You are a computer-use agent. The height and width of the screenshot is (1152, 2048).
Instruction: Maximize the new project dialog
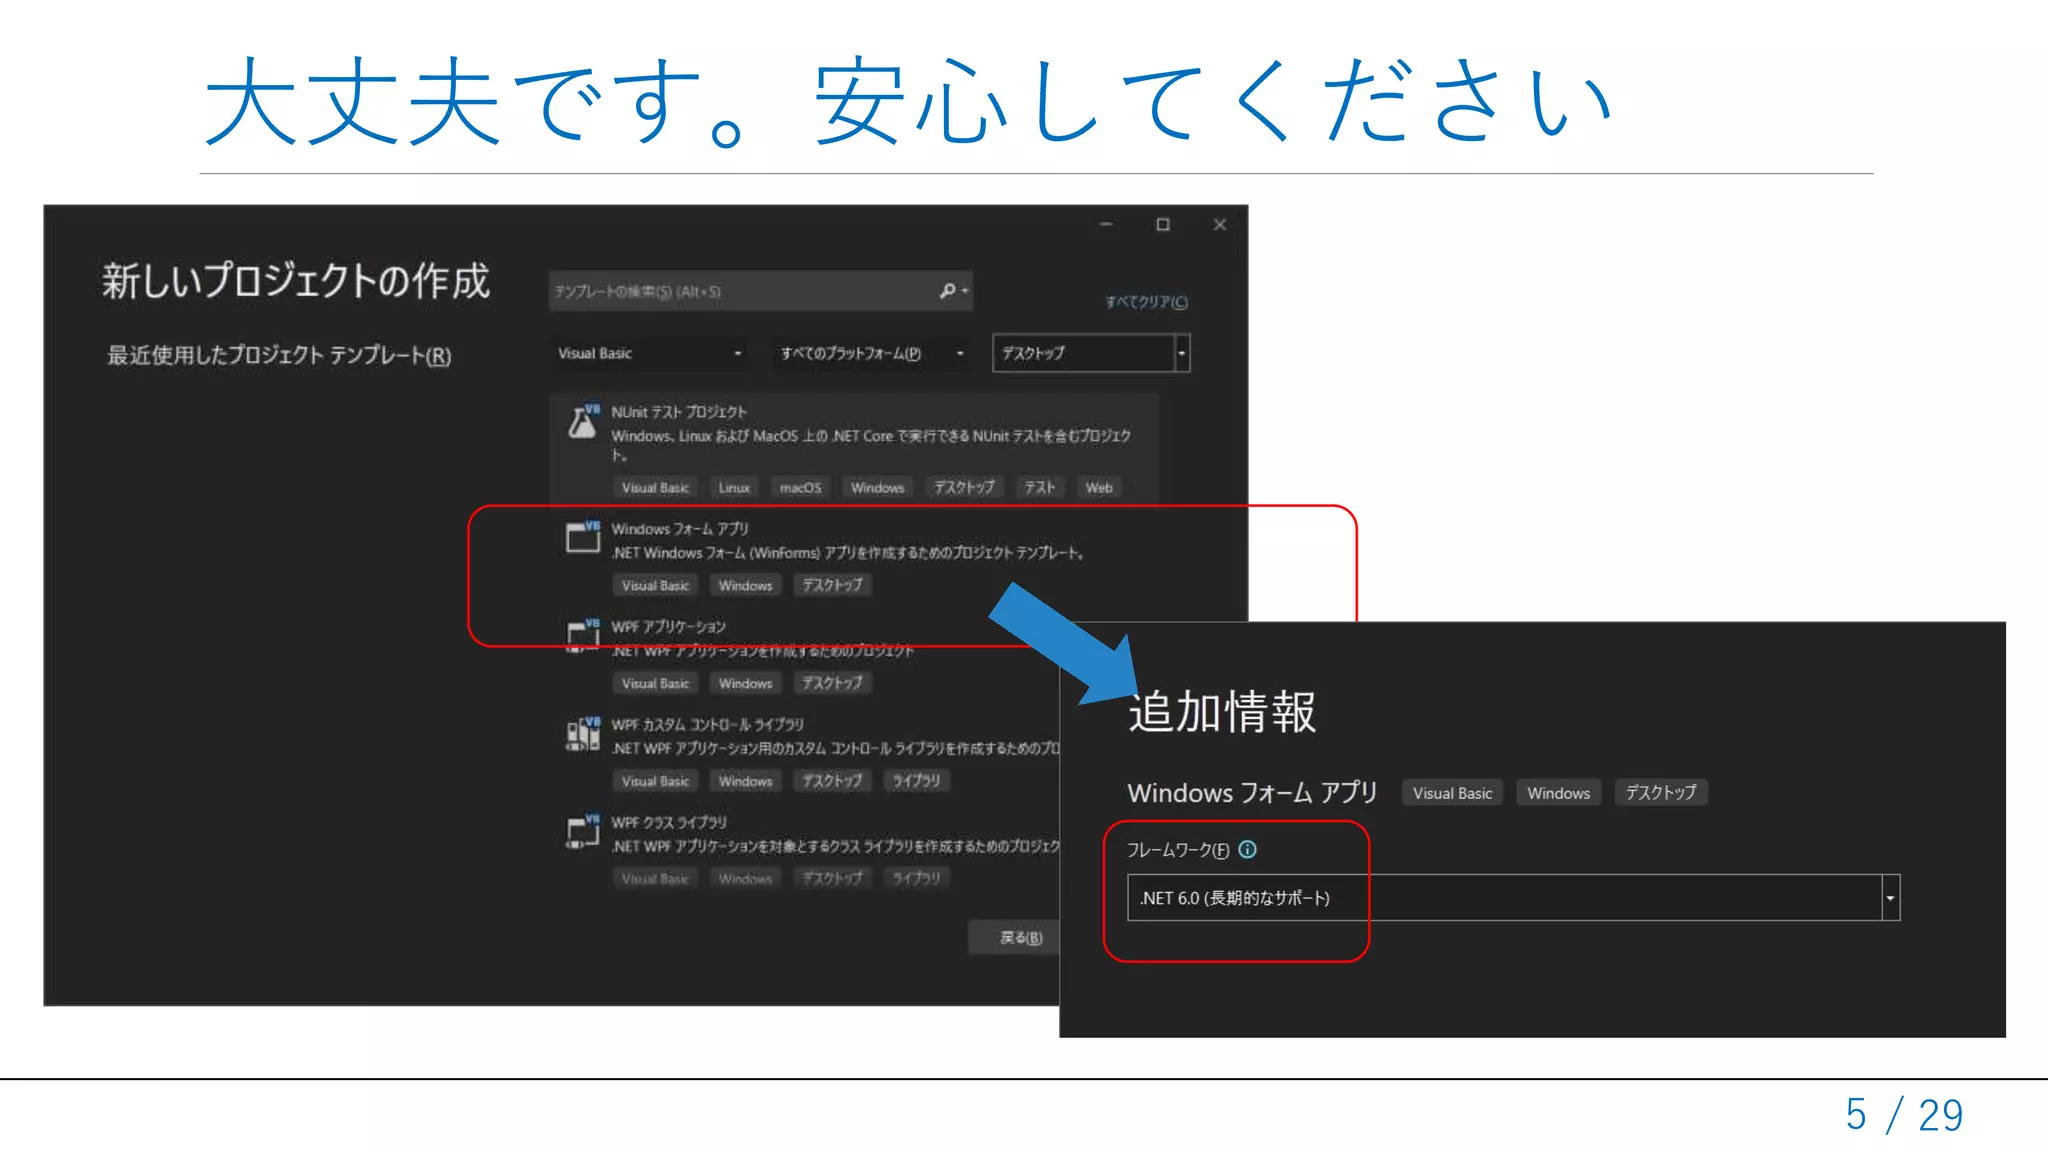click(x=1163, y=224)
